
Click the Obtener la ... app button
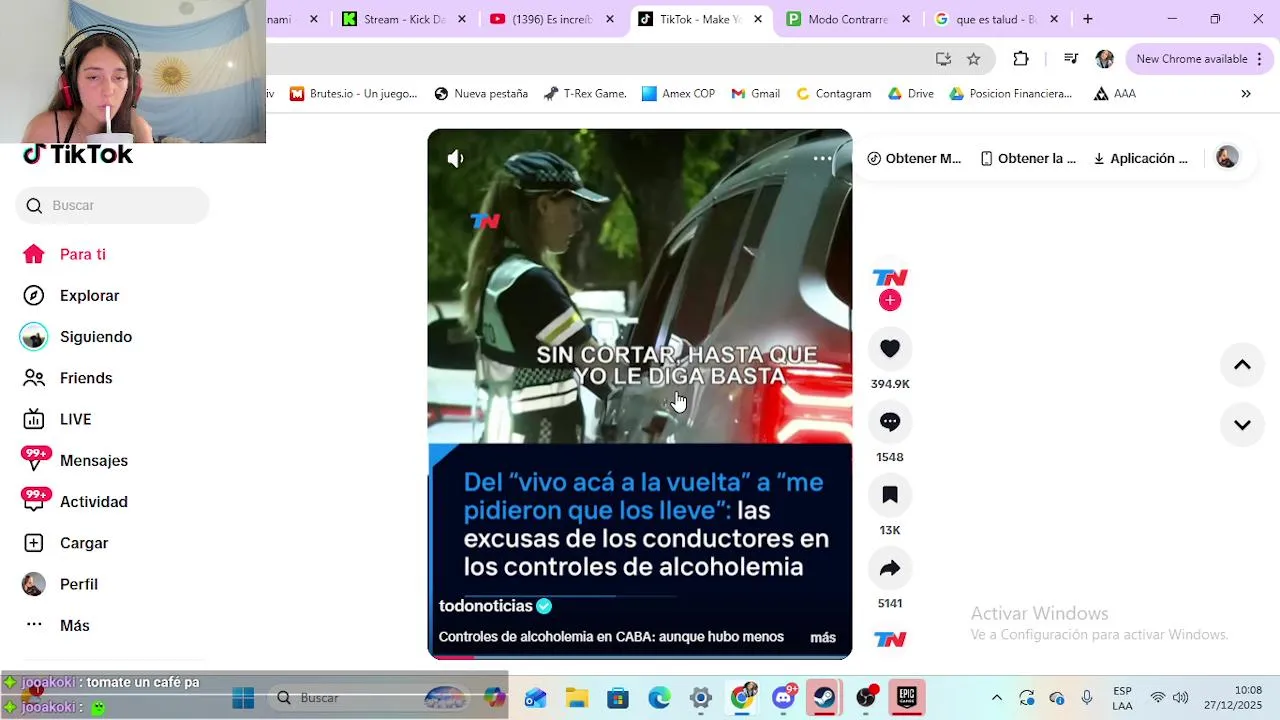pos(1028,158)
